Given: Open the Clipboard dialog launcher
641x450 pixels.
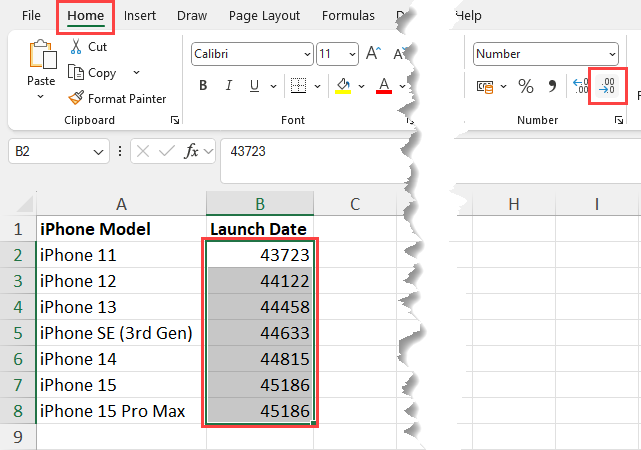Looking at the screenshot, I should [175, 120].
